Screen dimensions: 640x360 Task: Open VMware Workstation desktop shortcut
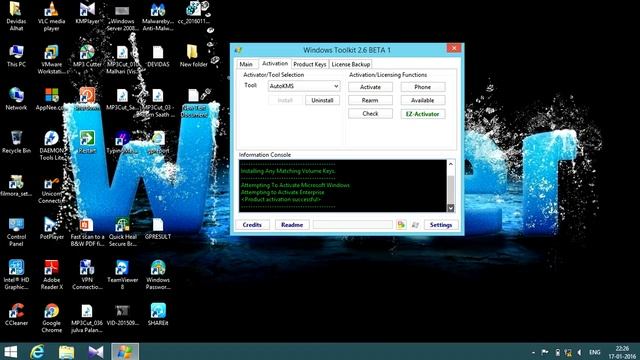51,60
